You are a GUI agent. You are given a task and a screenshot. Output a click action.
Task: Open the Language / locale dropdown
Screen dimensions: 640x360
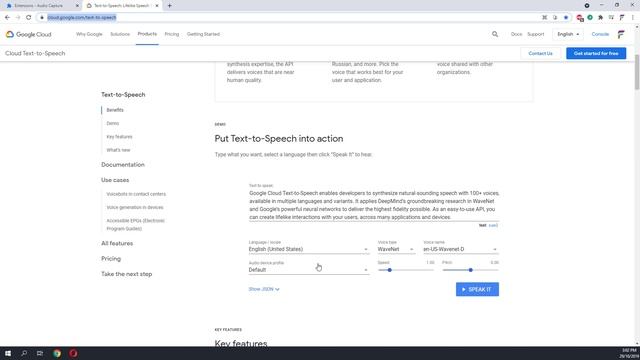309,249
